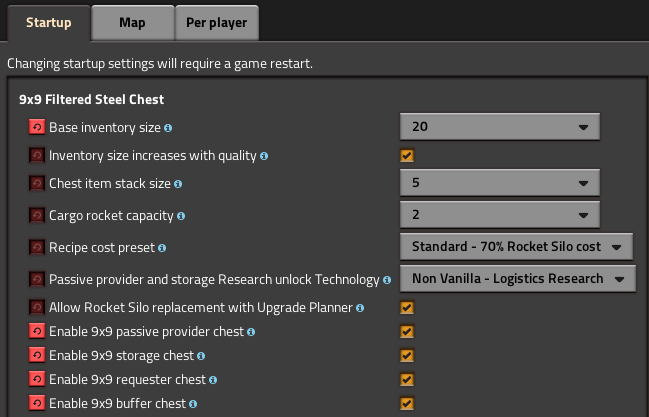This screenshot has height=417, width=649.
Task: Click info icon beside Recipe cost preset
Action: 162,248
